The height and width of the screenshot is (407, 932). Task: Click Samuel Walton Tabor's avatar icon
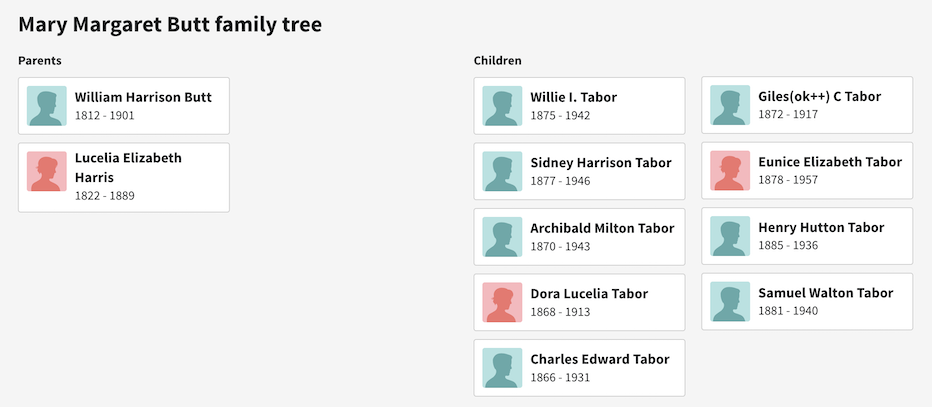(730, 302)
